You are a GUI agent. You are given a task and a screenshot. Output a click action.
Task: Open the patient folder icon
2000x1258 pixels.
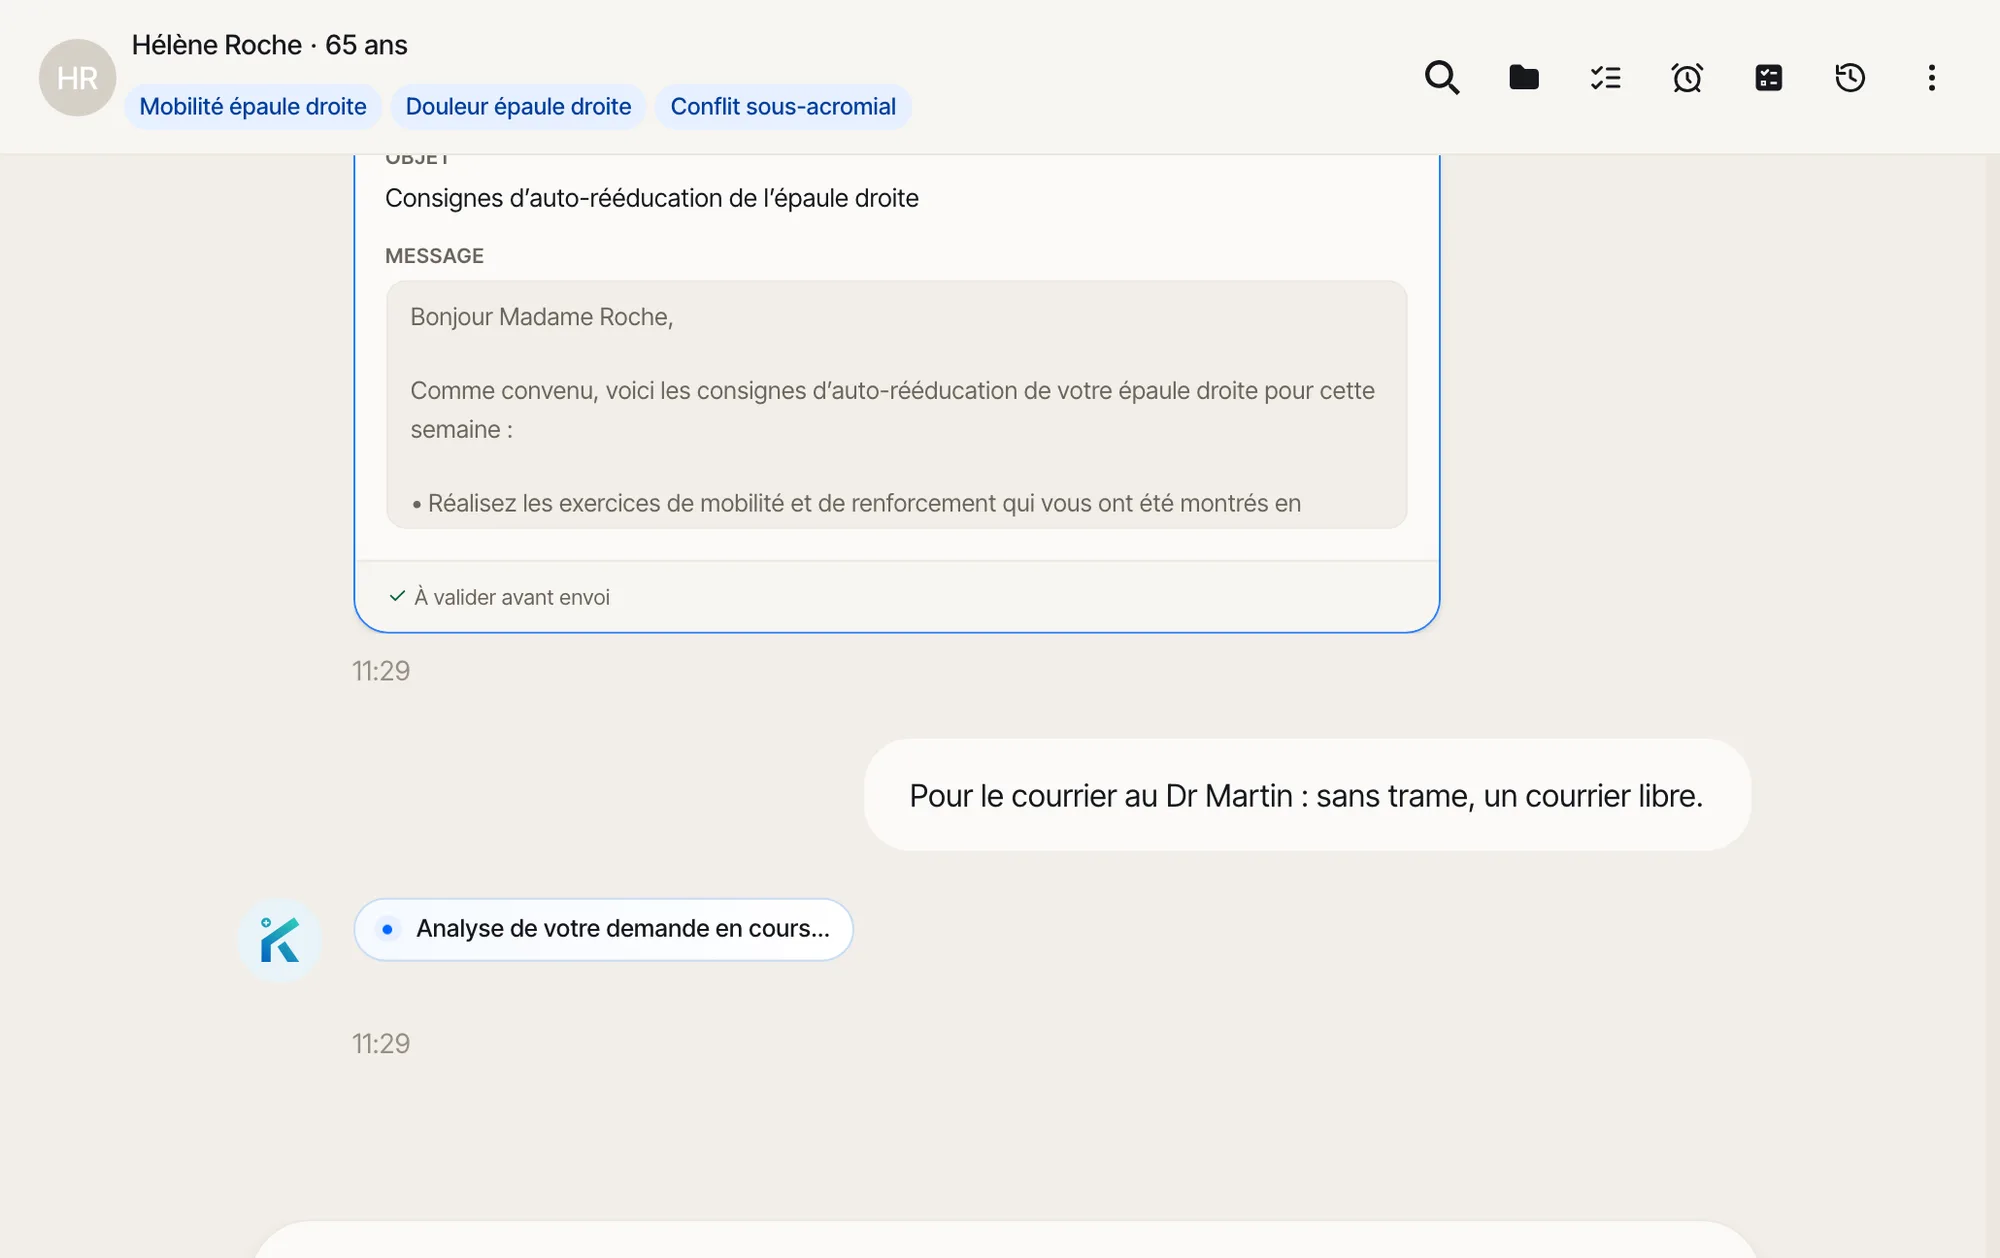click(x=1523, y=78)
